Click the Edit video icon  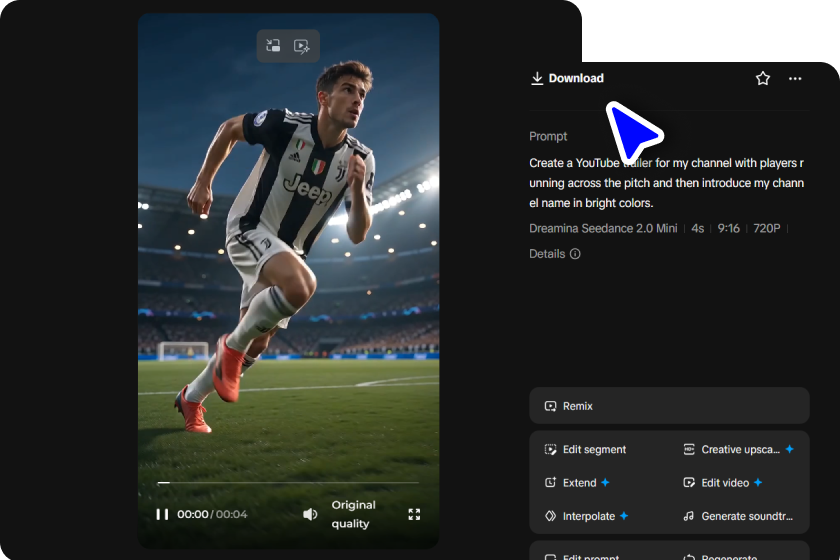[689, 483]
